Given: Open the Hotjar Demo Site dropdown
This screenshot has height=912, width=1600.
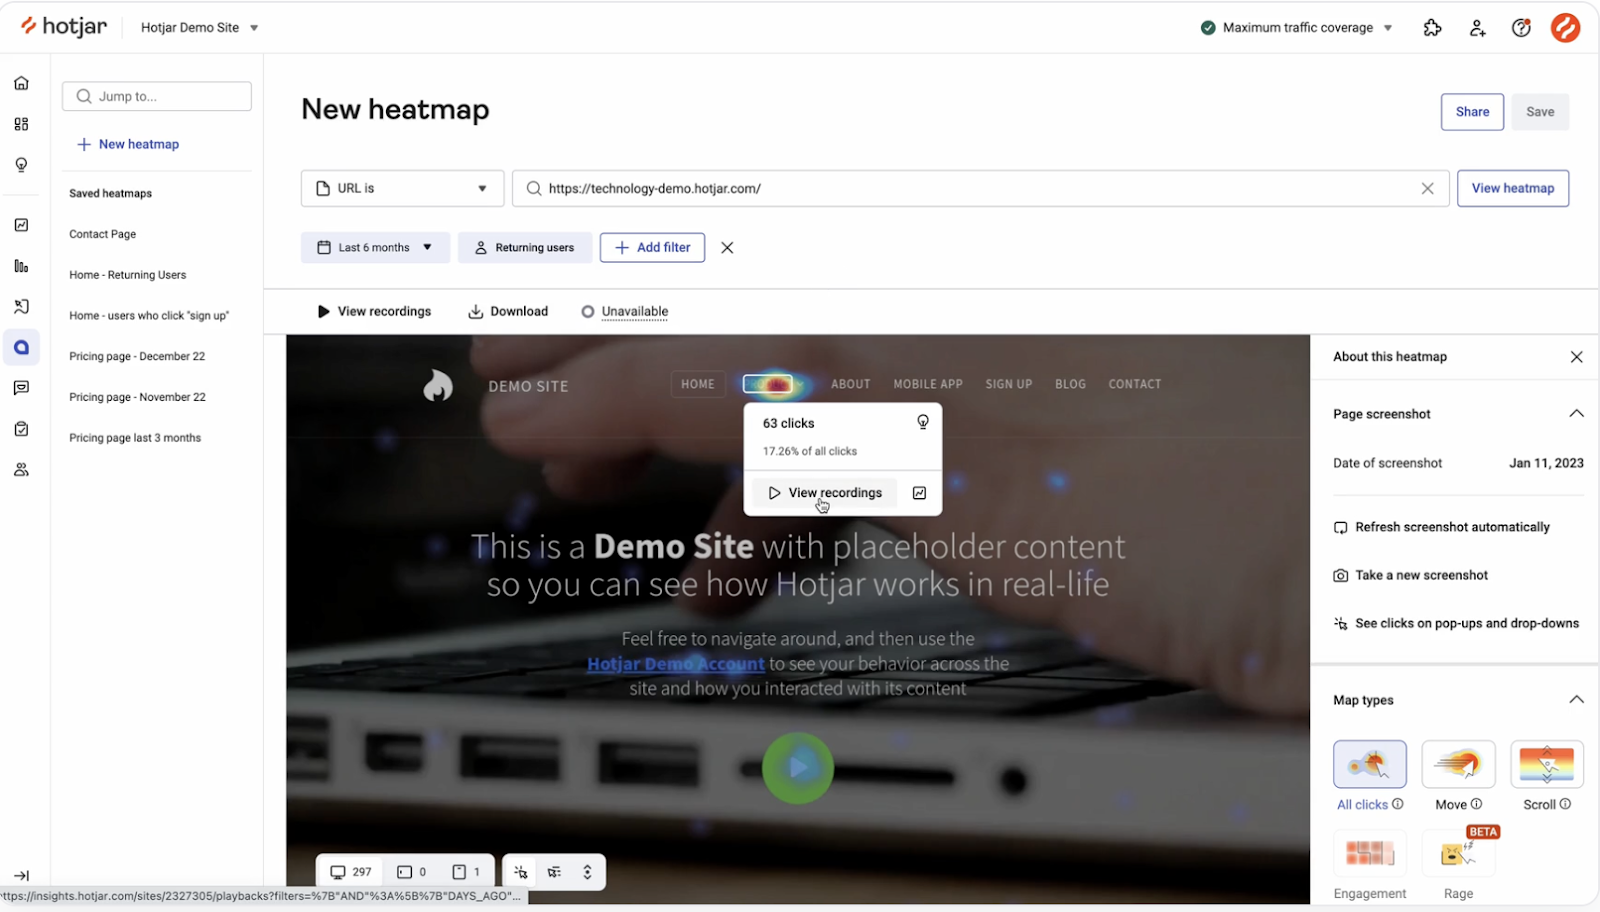Looking at the screenshot, I should click(x=200, y=28).
